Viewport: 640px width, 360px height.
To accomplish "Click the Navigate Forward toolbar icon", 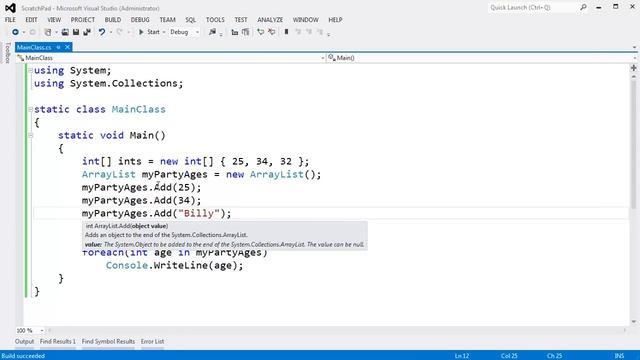I will pyautogui.click(x=33, y=32).
